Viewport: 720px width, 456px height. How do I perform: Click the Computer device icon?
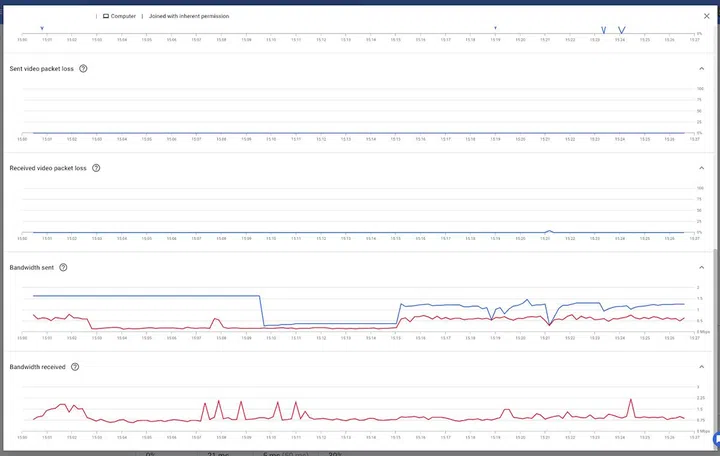(106, 17)
